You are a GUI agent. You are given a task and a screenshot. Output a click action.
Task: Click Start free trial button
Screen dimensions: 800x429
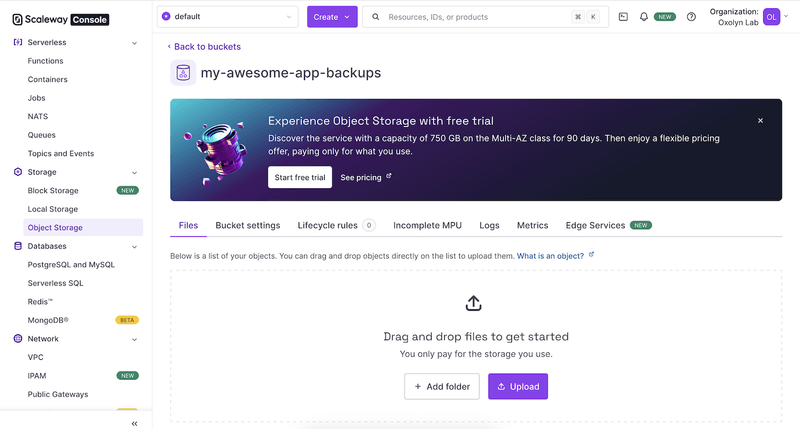pyautogui.click(x=300, y=177)
